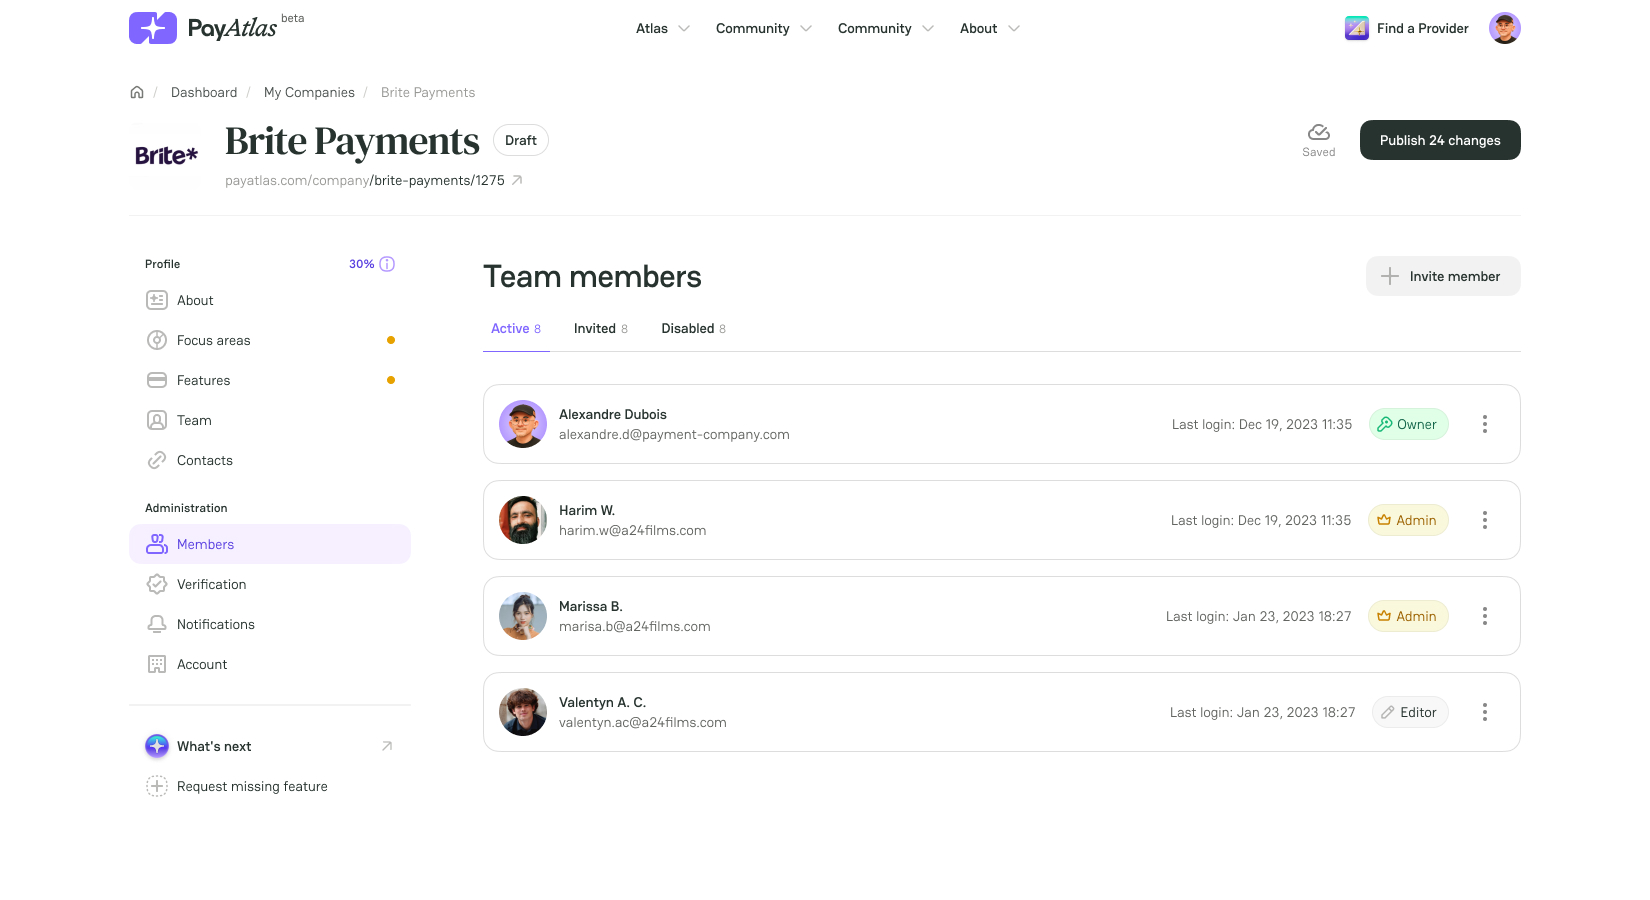
Task: Expand the About navigation dropdown chevron
Action: point(1014,28)
